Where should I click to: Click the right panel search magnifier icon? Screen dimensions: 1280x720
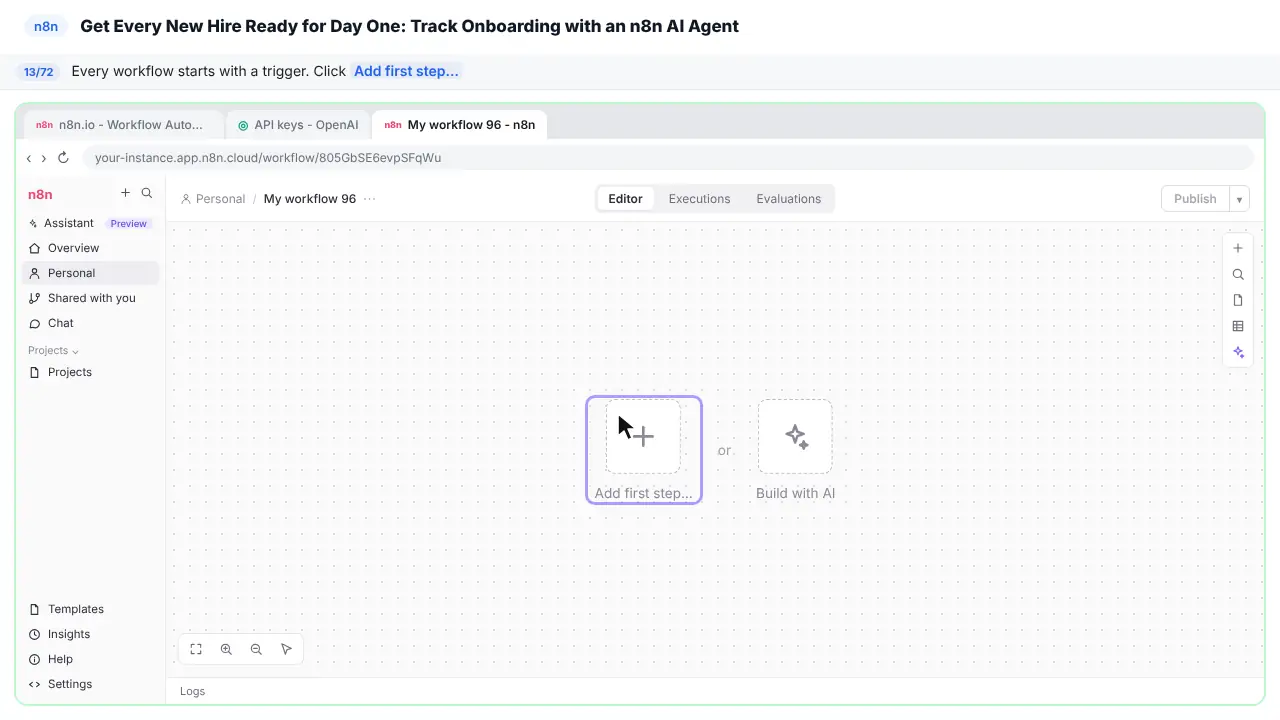point(1238,274)
